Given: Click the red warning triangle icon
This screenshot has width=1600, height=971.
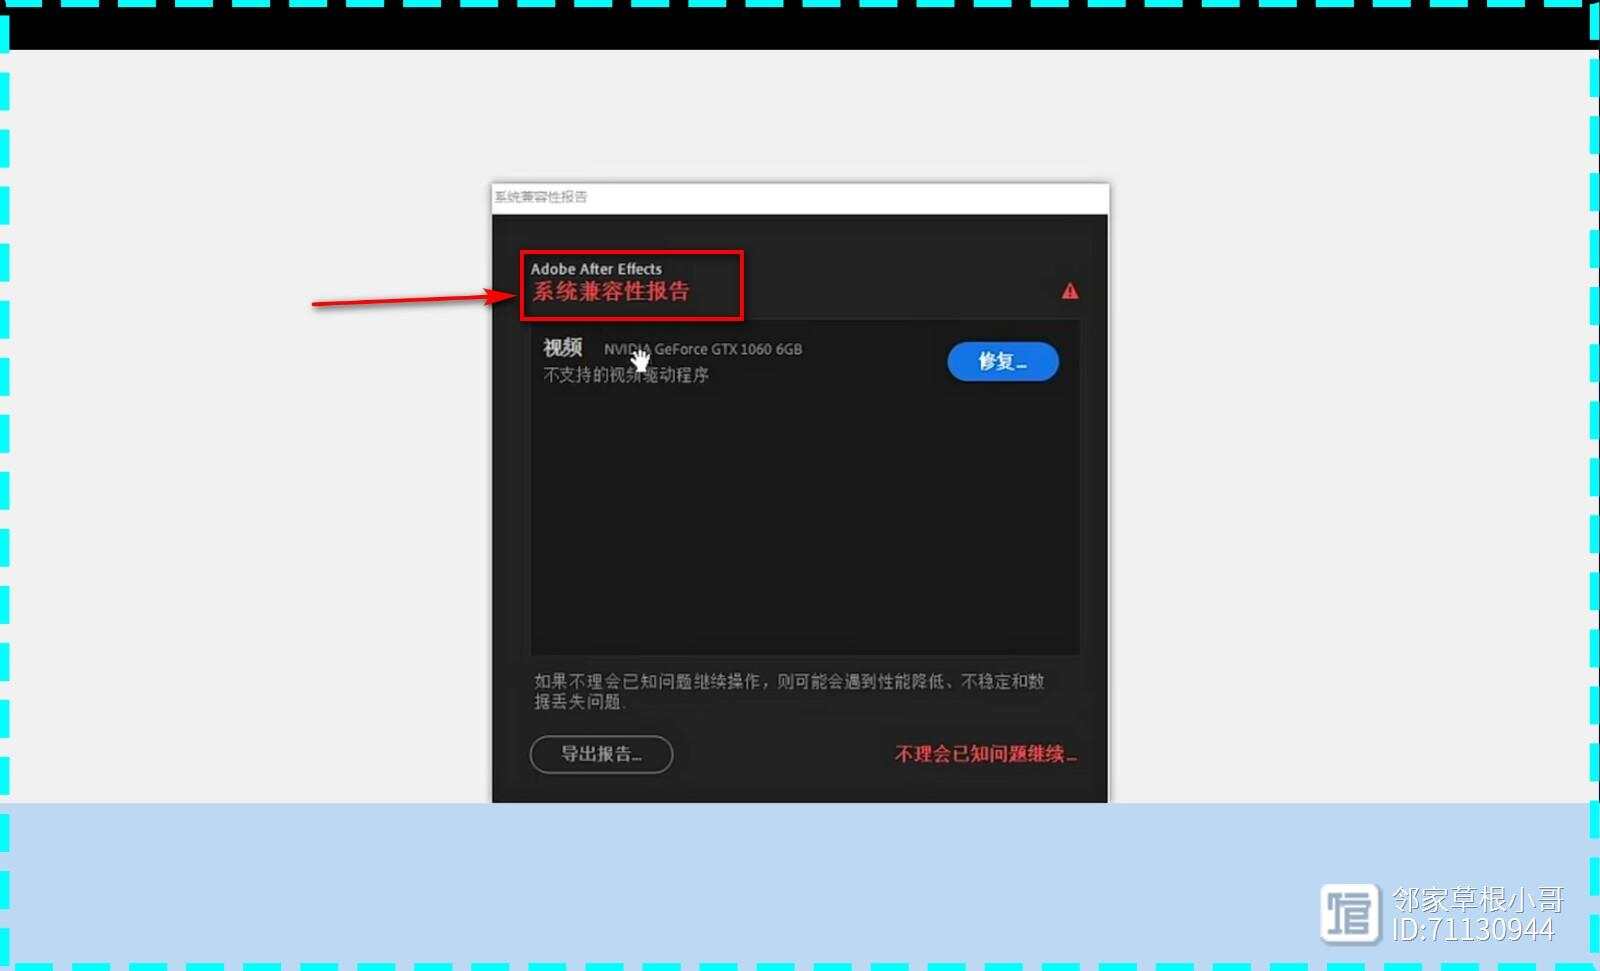Looking at the screenshot, I should [x=1070, y=291].
